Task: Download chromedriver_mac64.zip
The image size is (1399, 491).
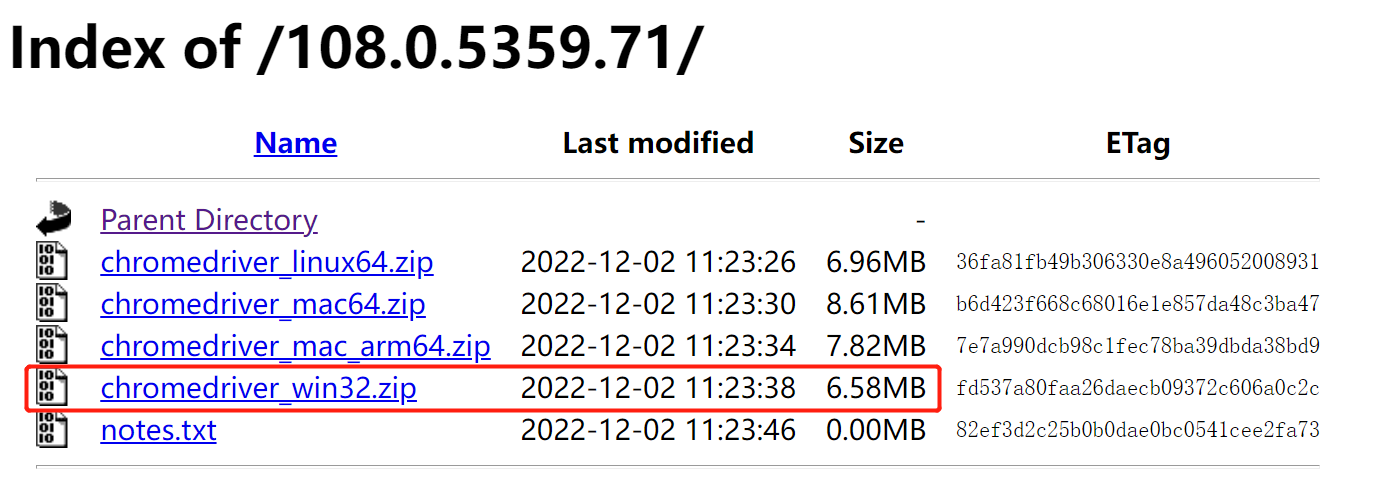Action: [x=263, y=305]
